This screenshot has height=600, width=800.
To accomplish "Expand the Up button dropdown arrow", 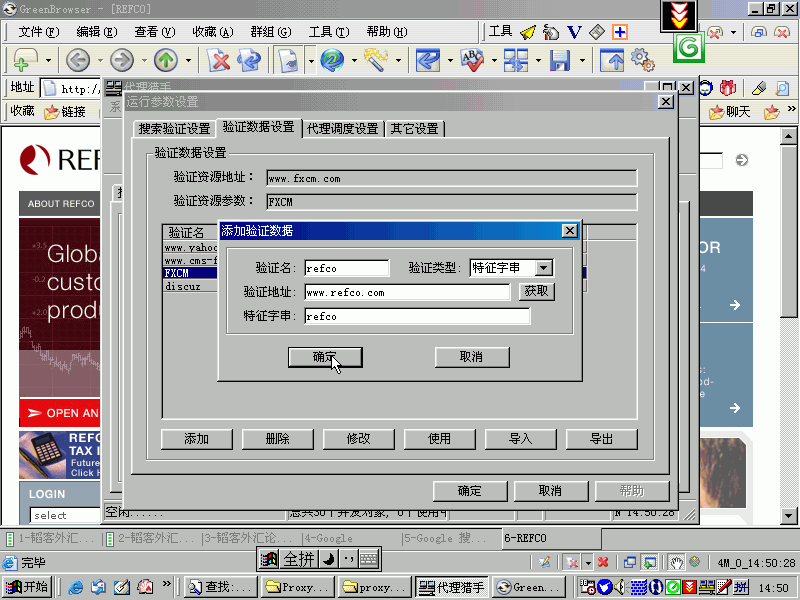I will 188,60.
